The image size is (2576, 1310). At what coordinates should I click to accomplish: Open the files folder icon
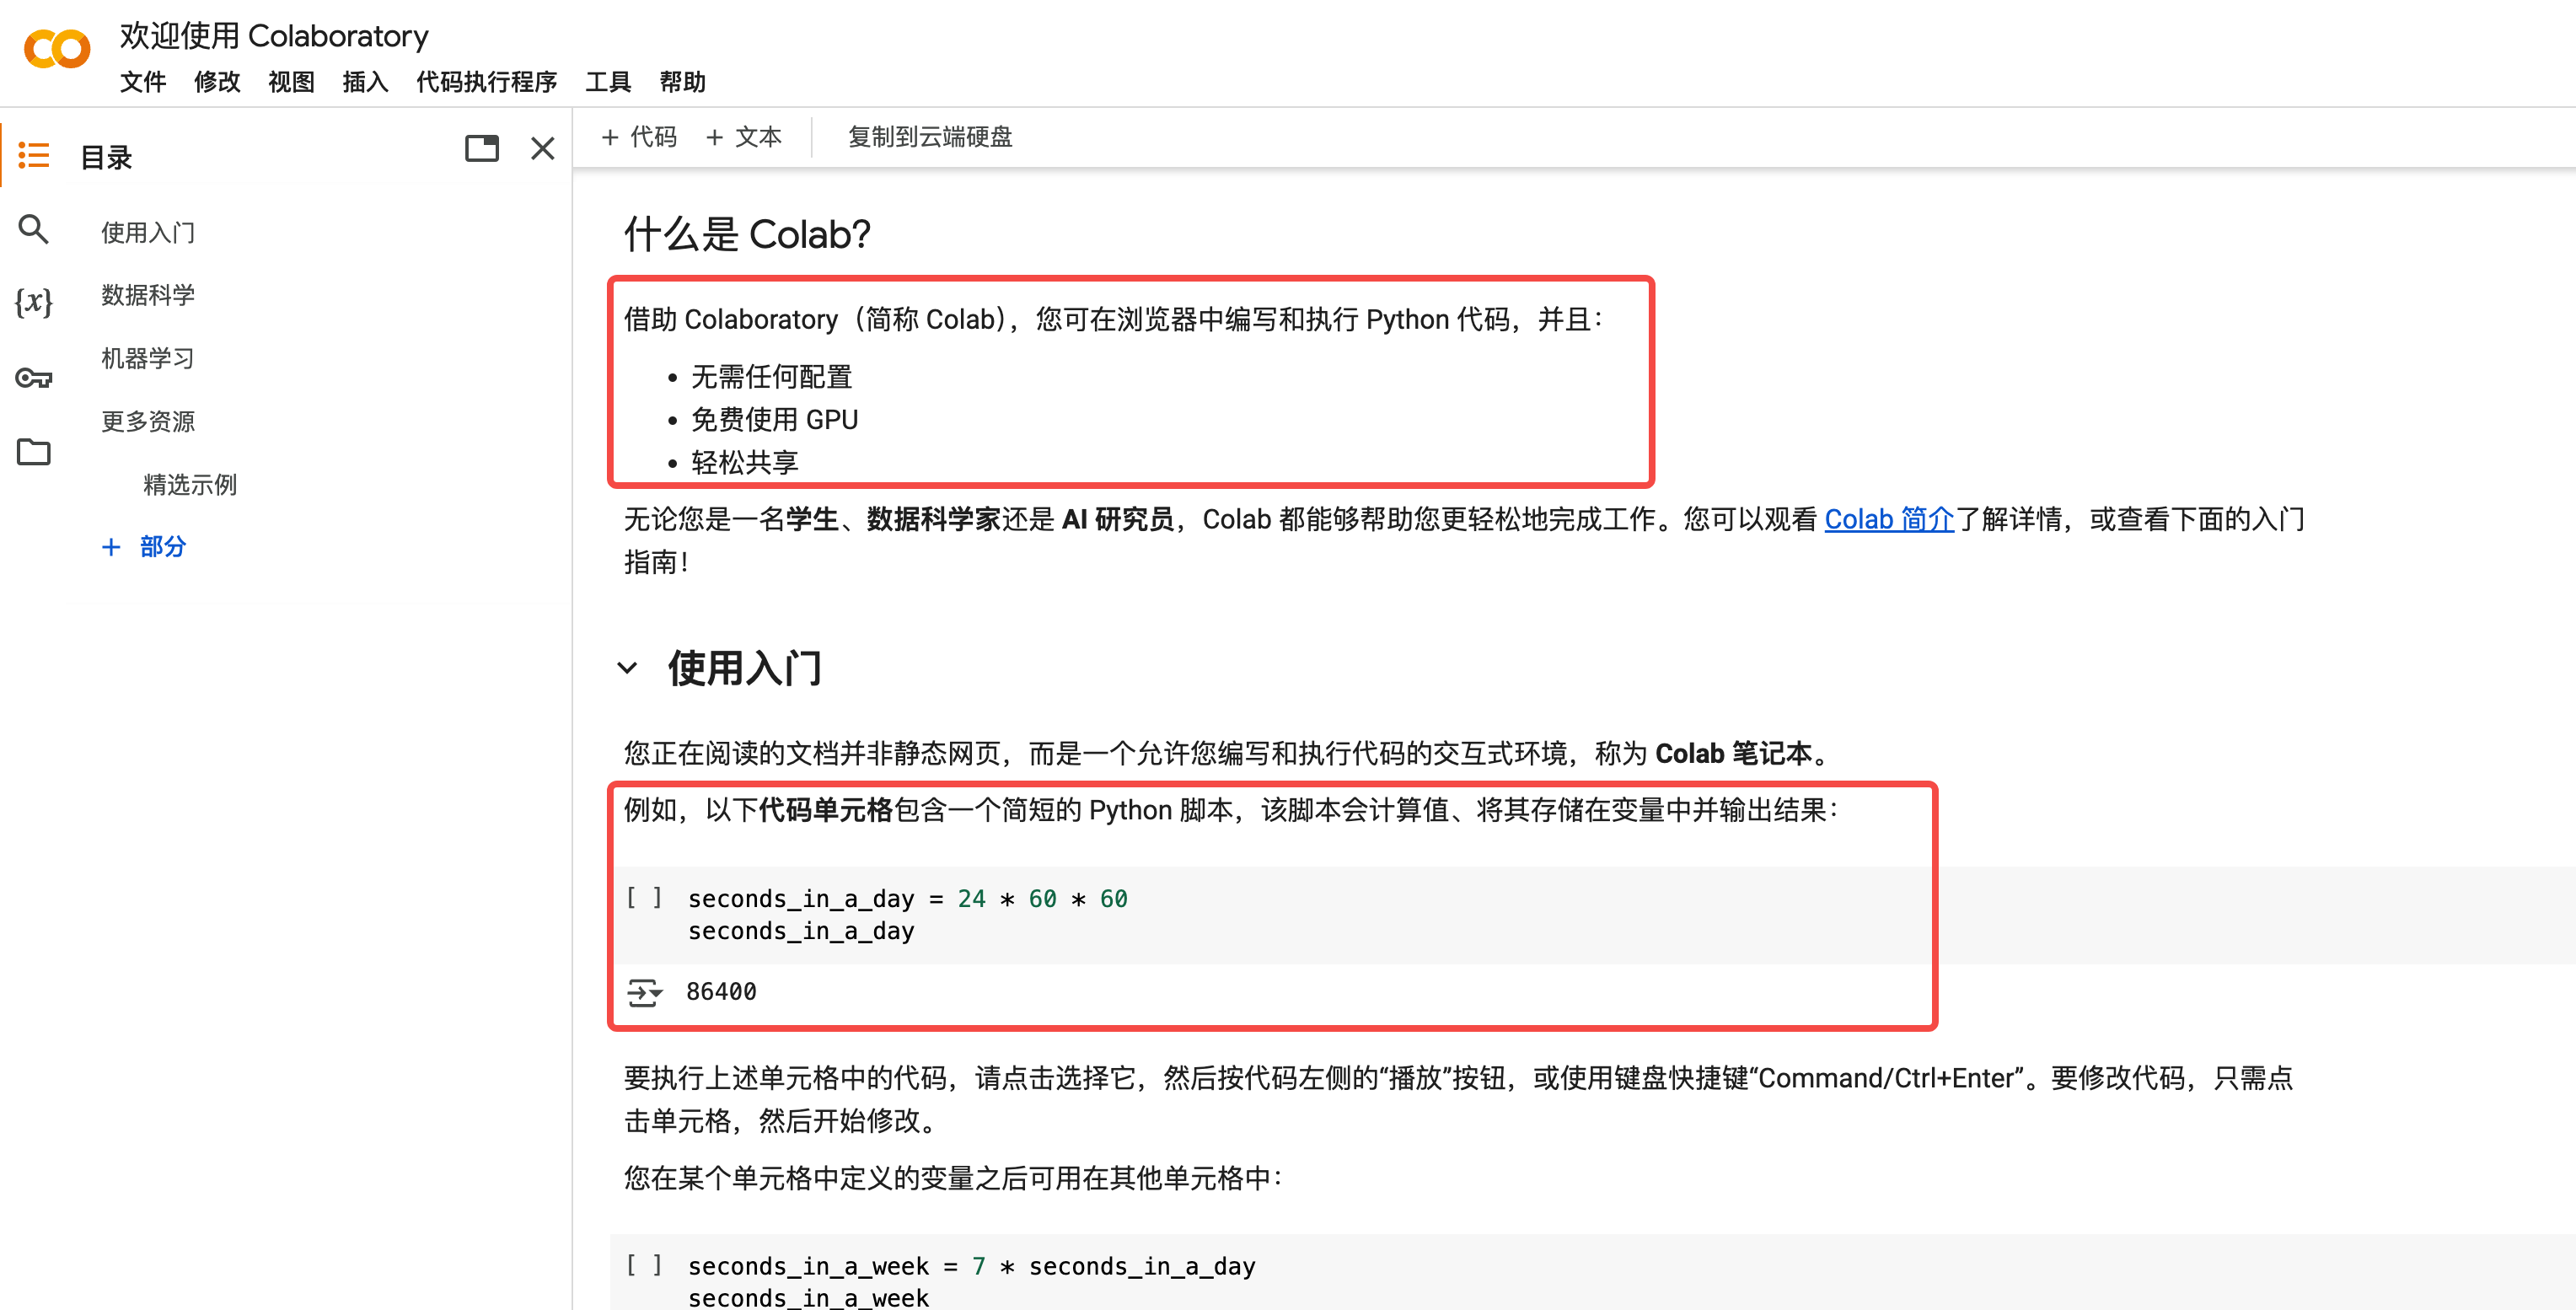(x=34, y=452)
